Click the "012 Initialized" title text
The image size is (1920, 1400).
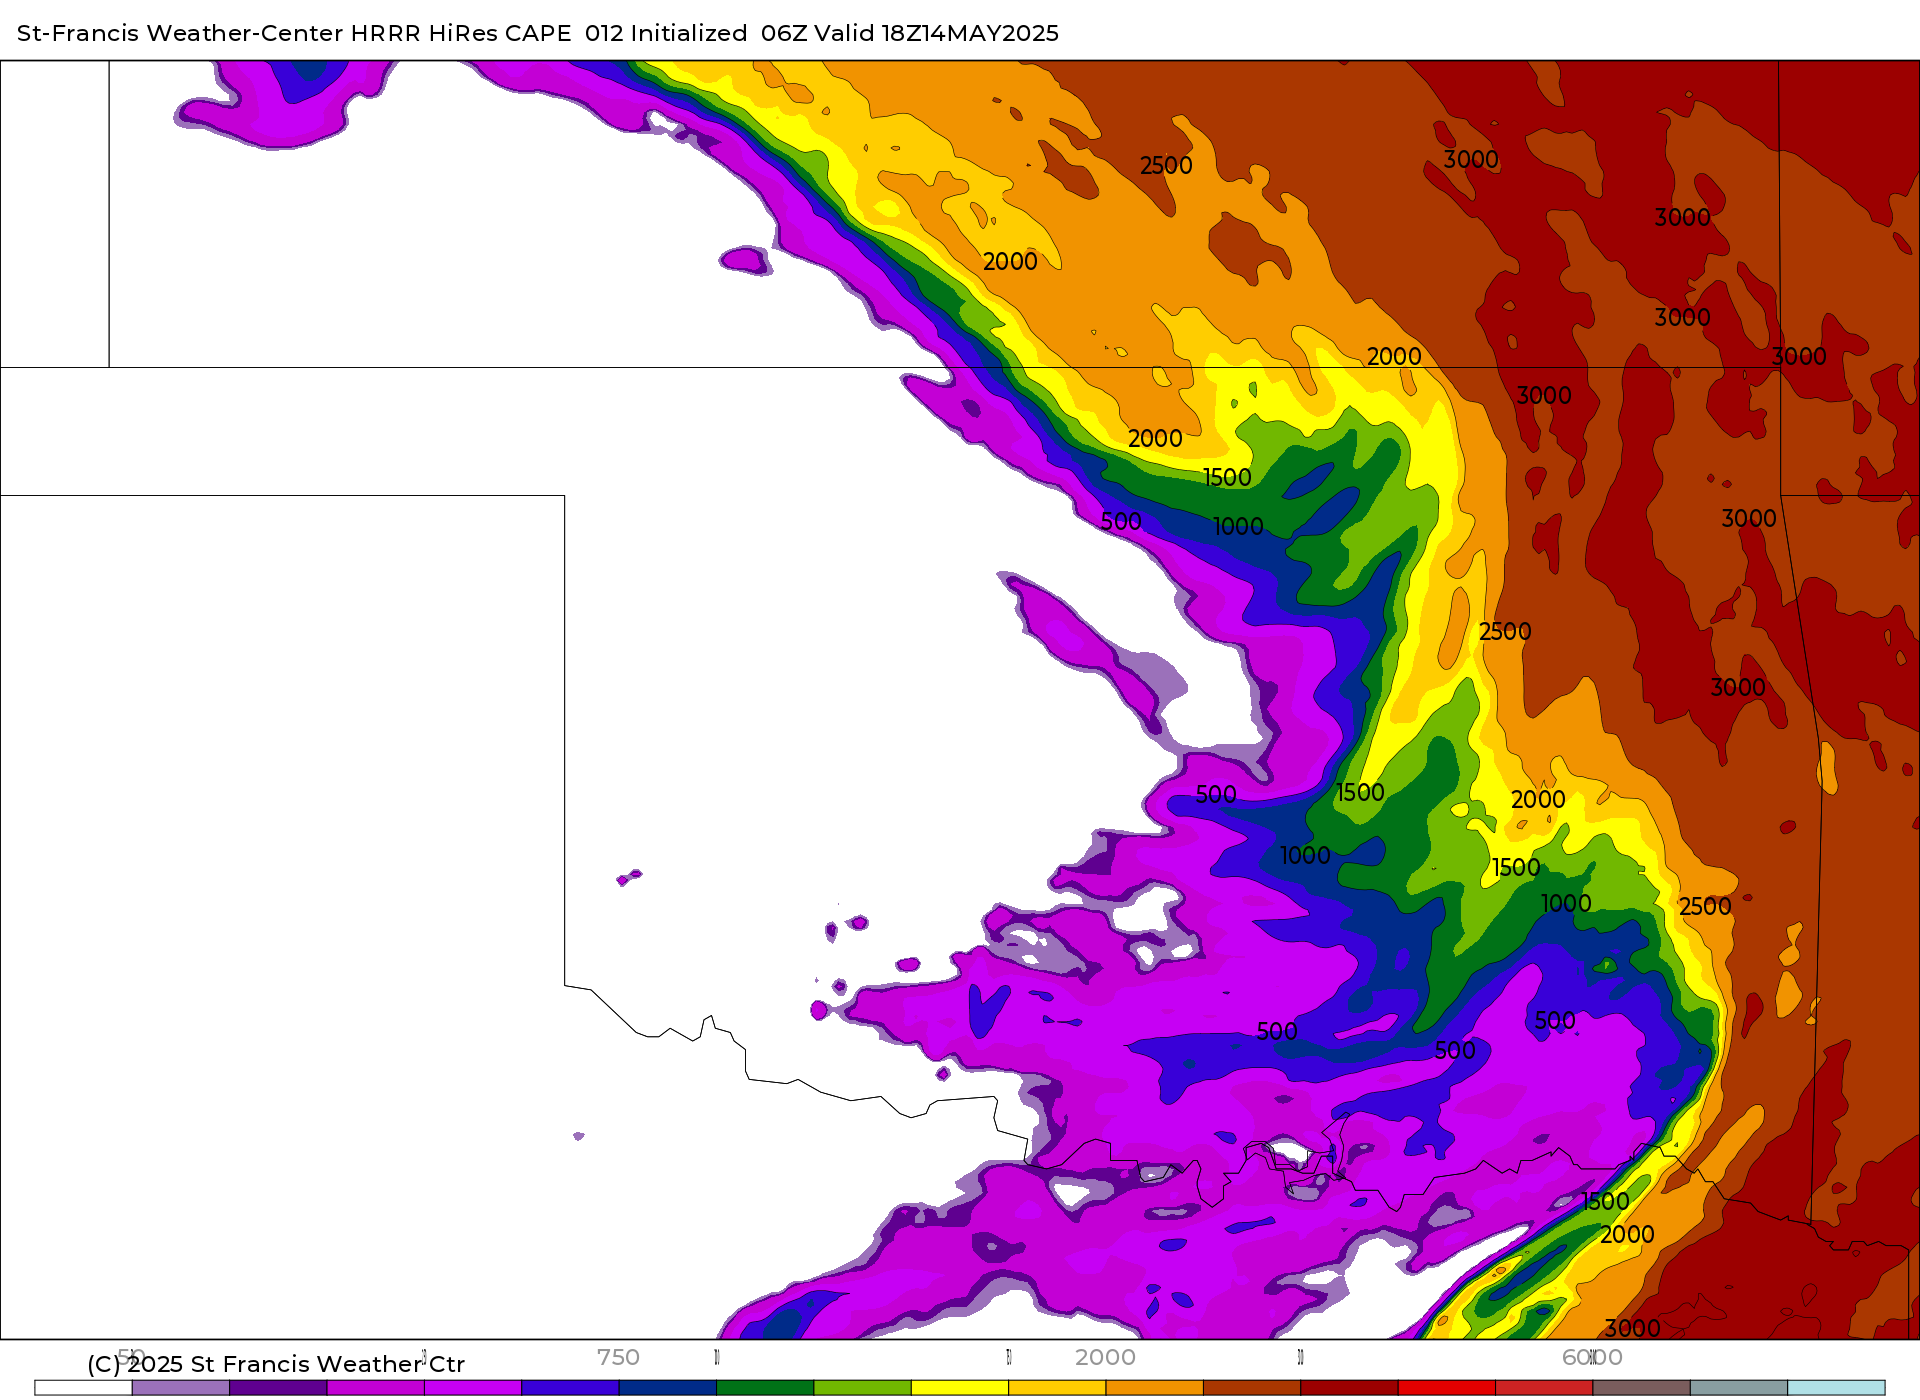click(x=666, y=33)
